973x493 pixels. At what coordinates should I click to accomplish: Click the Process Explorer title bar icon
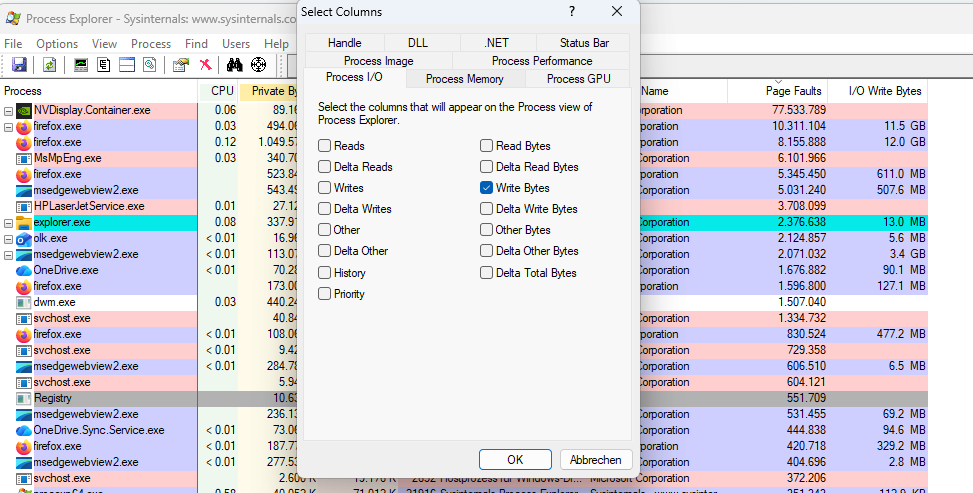pos(12,19)
